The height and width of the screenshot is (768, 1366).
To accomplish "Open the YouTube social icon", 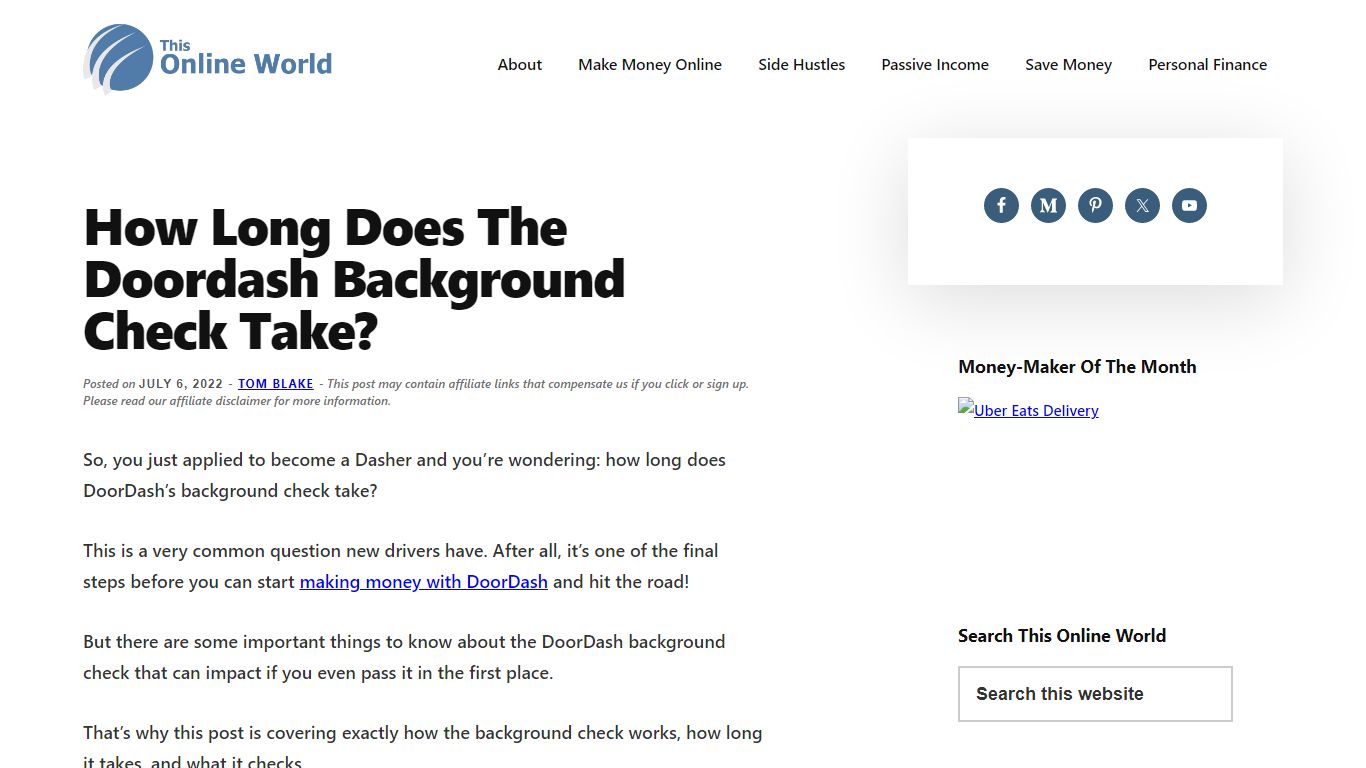I will [1189, 206].
